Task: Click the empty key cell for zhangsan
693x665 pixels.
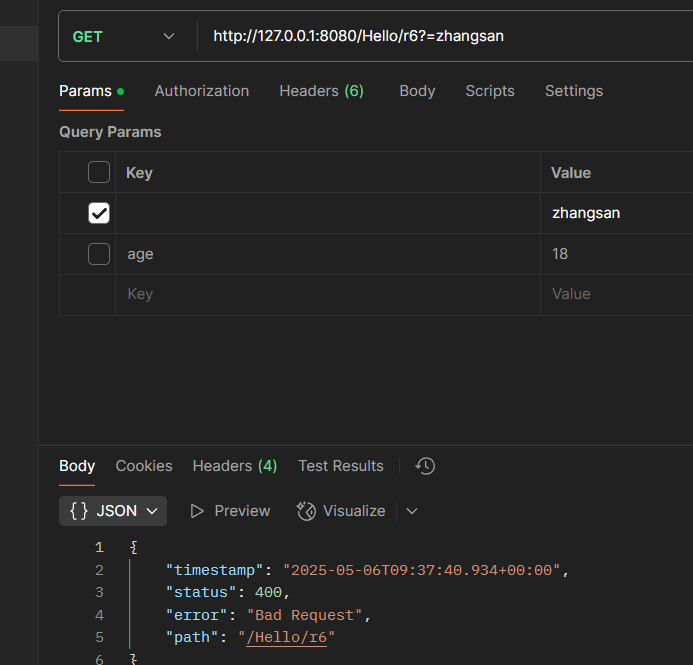Action: click(327, 213)
